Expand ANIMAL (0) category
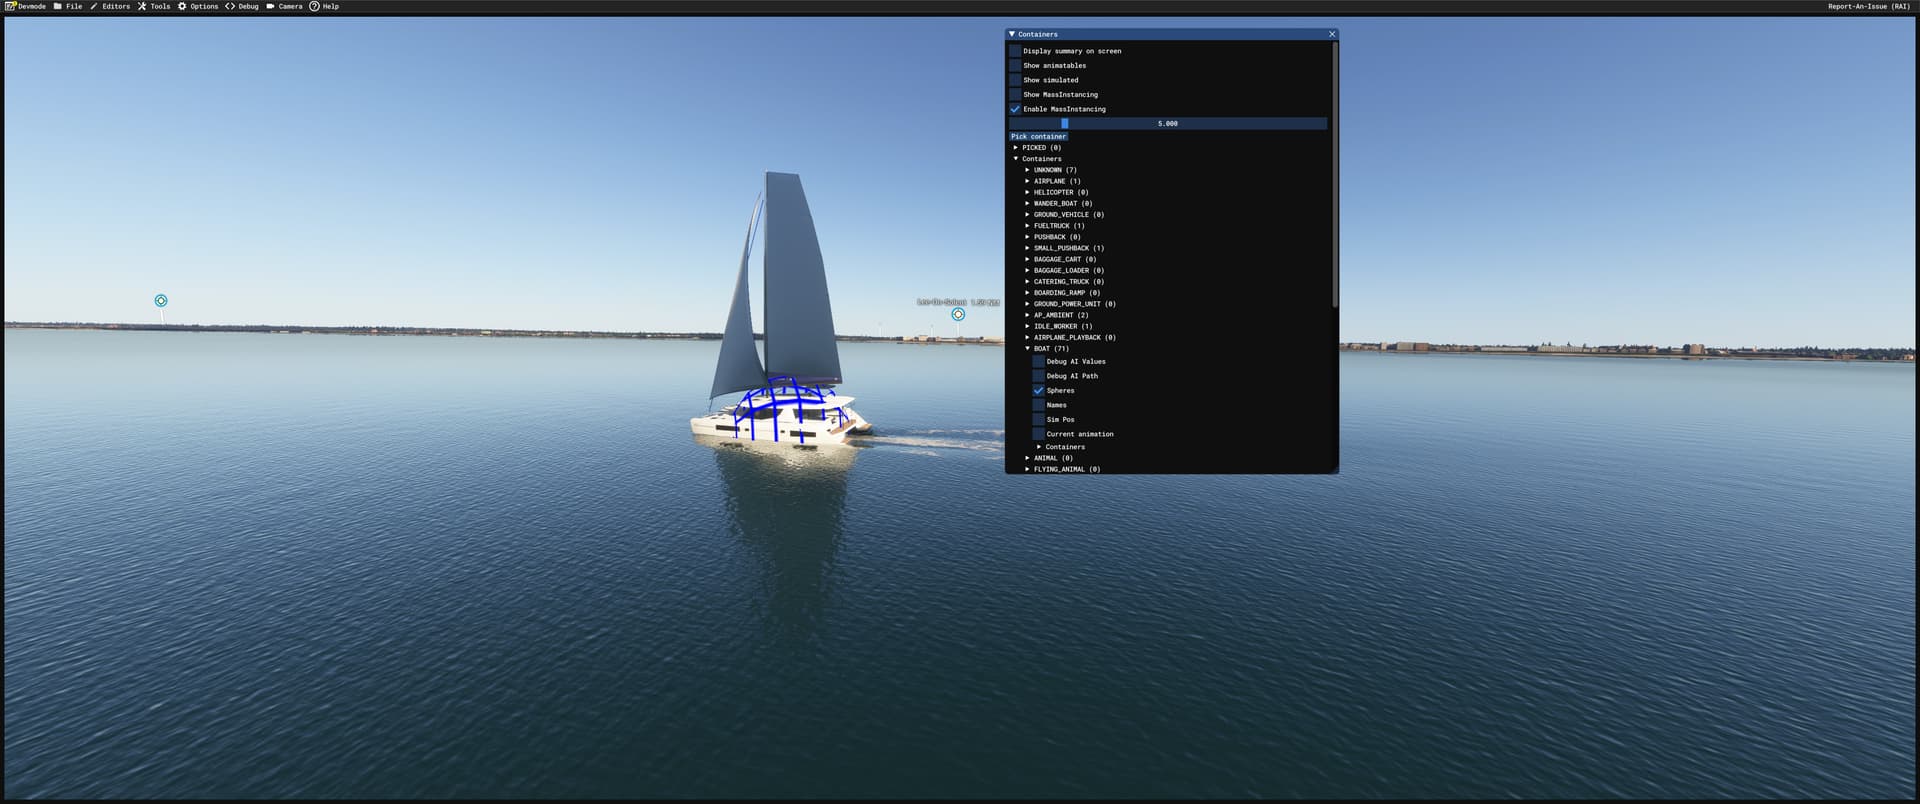Image resolution: width=1920 pixels, height=804 pixels. pyautogui.click(x=1027, y=458)
